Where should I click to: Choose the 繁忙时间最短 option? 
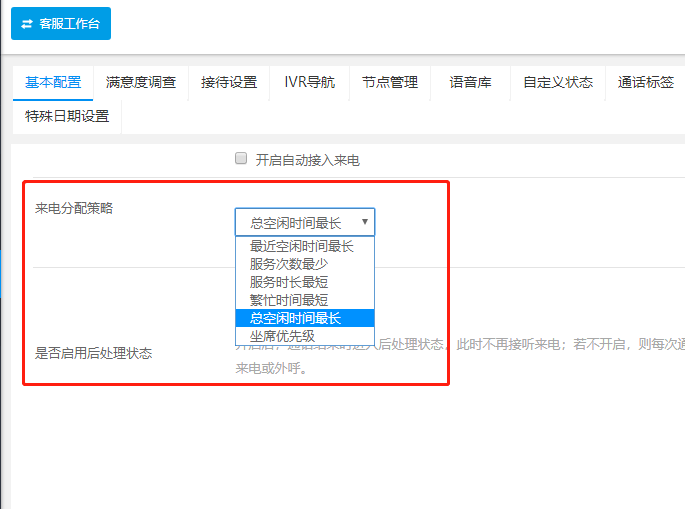tap(289, 300)
